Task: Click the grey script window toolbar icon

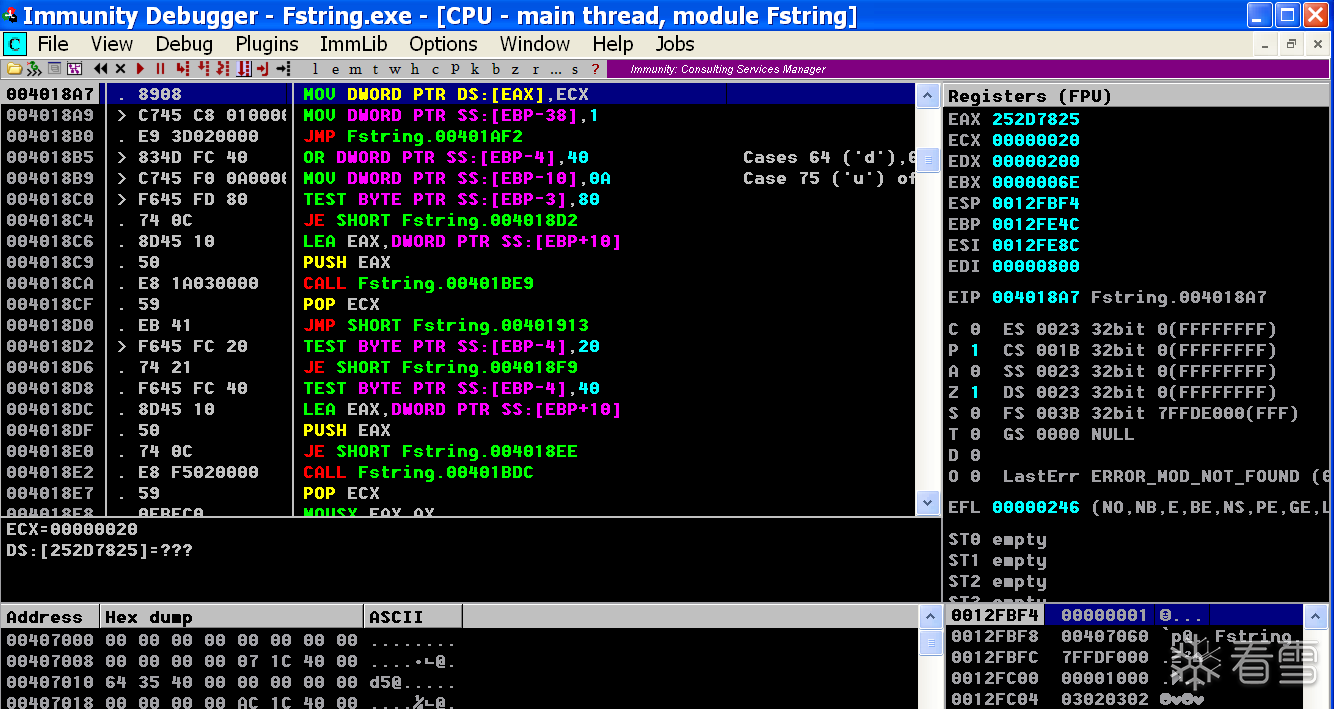Action: coord(55,69)
